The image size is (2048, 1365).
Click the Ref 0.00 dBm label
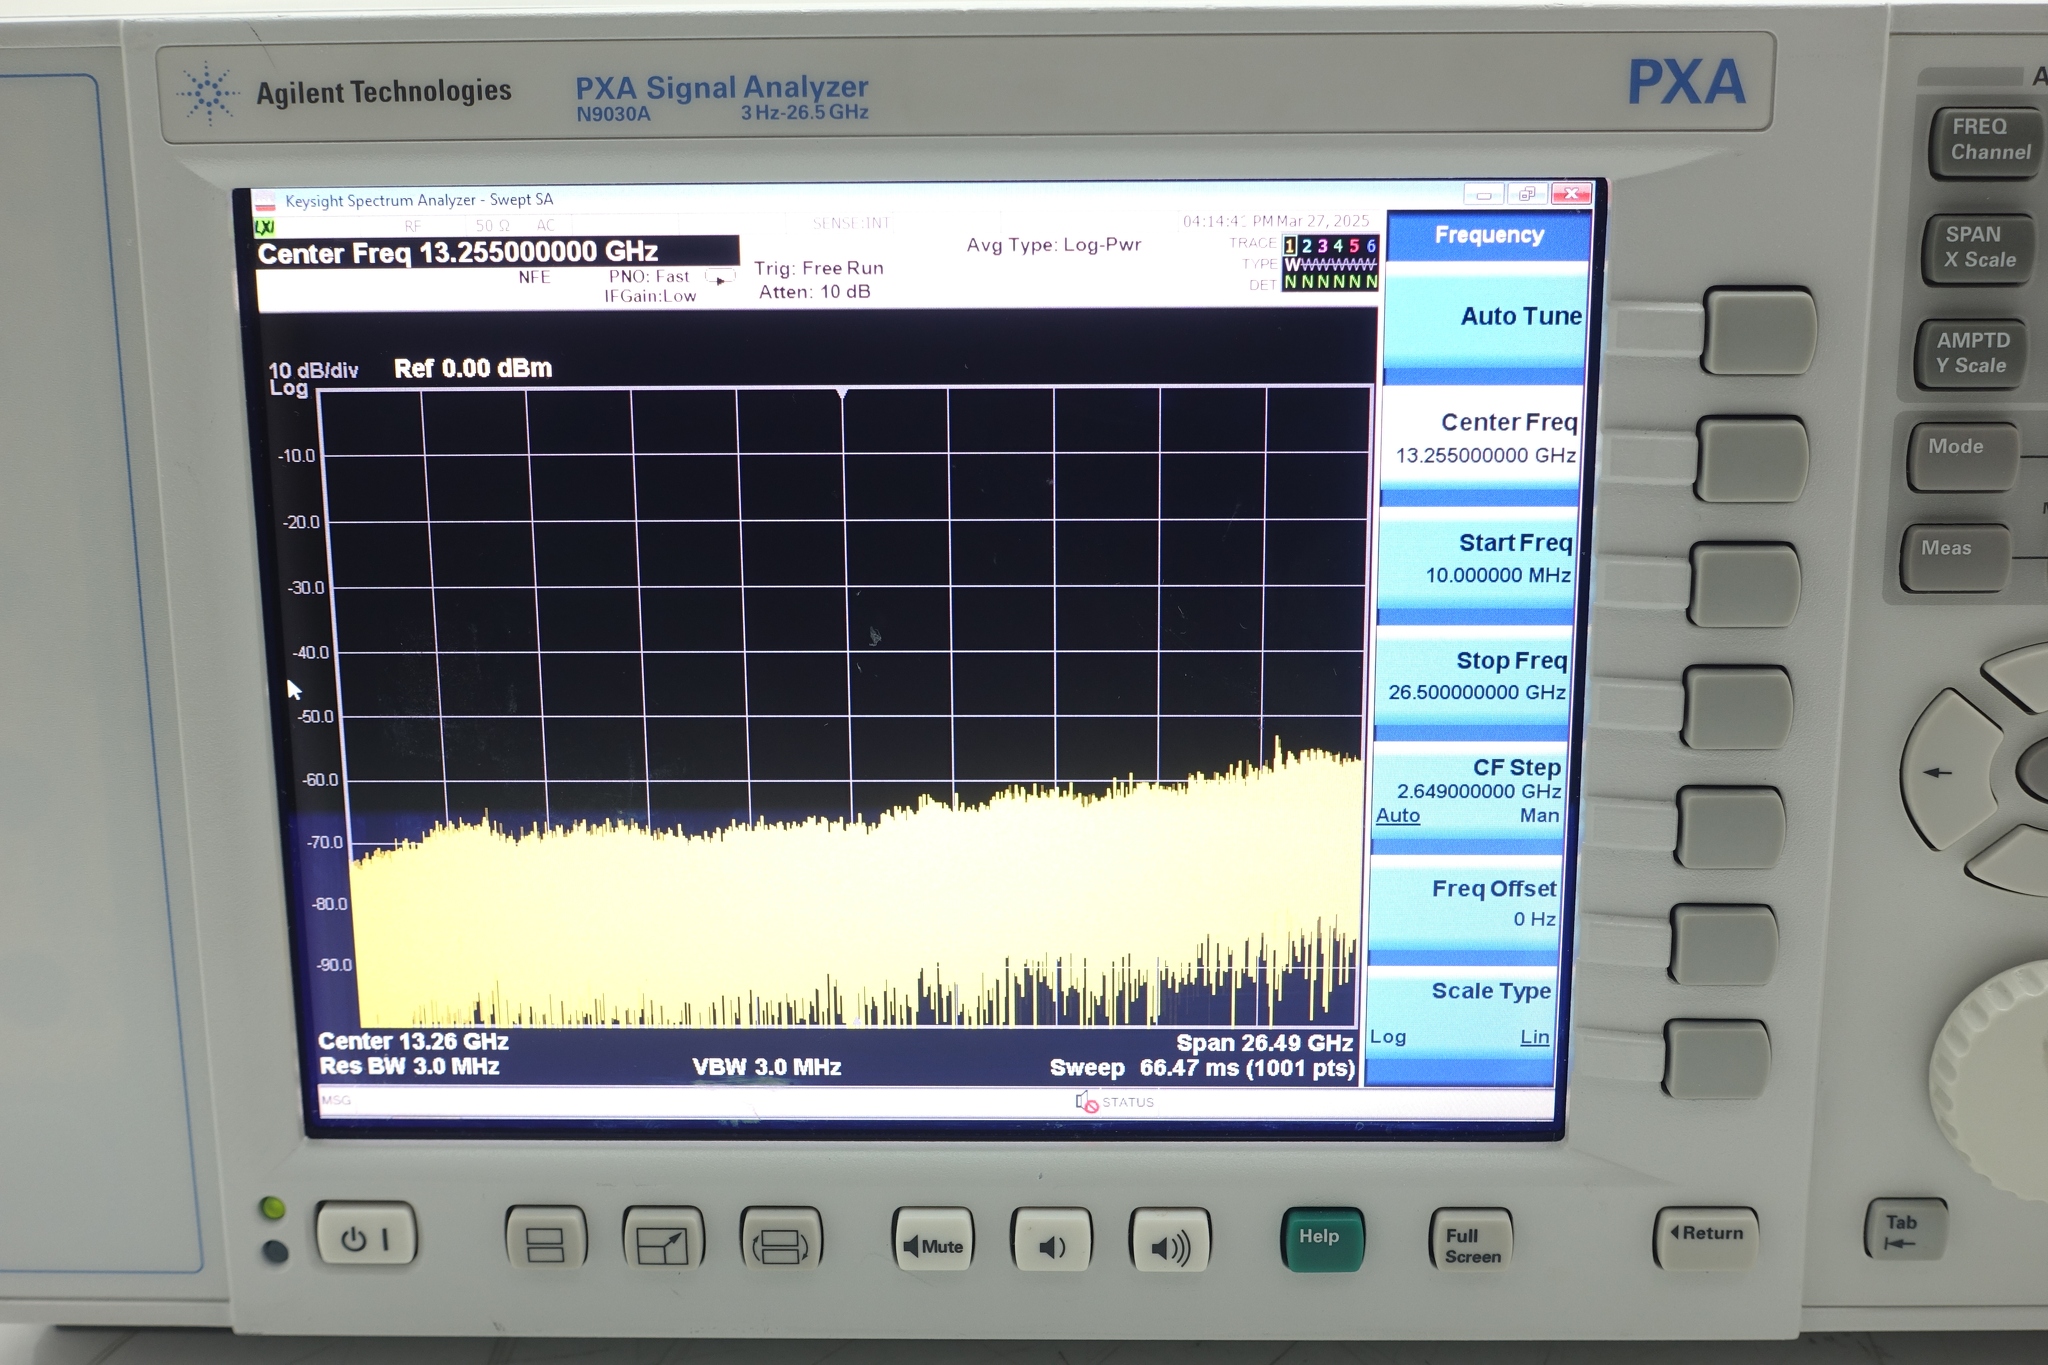[472, 369]
